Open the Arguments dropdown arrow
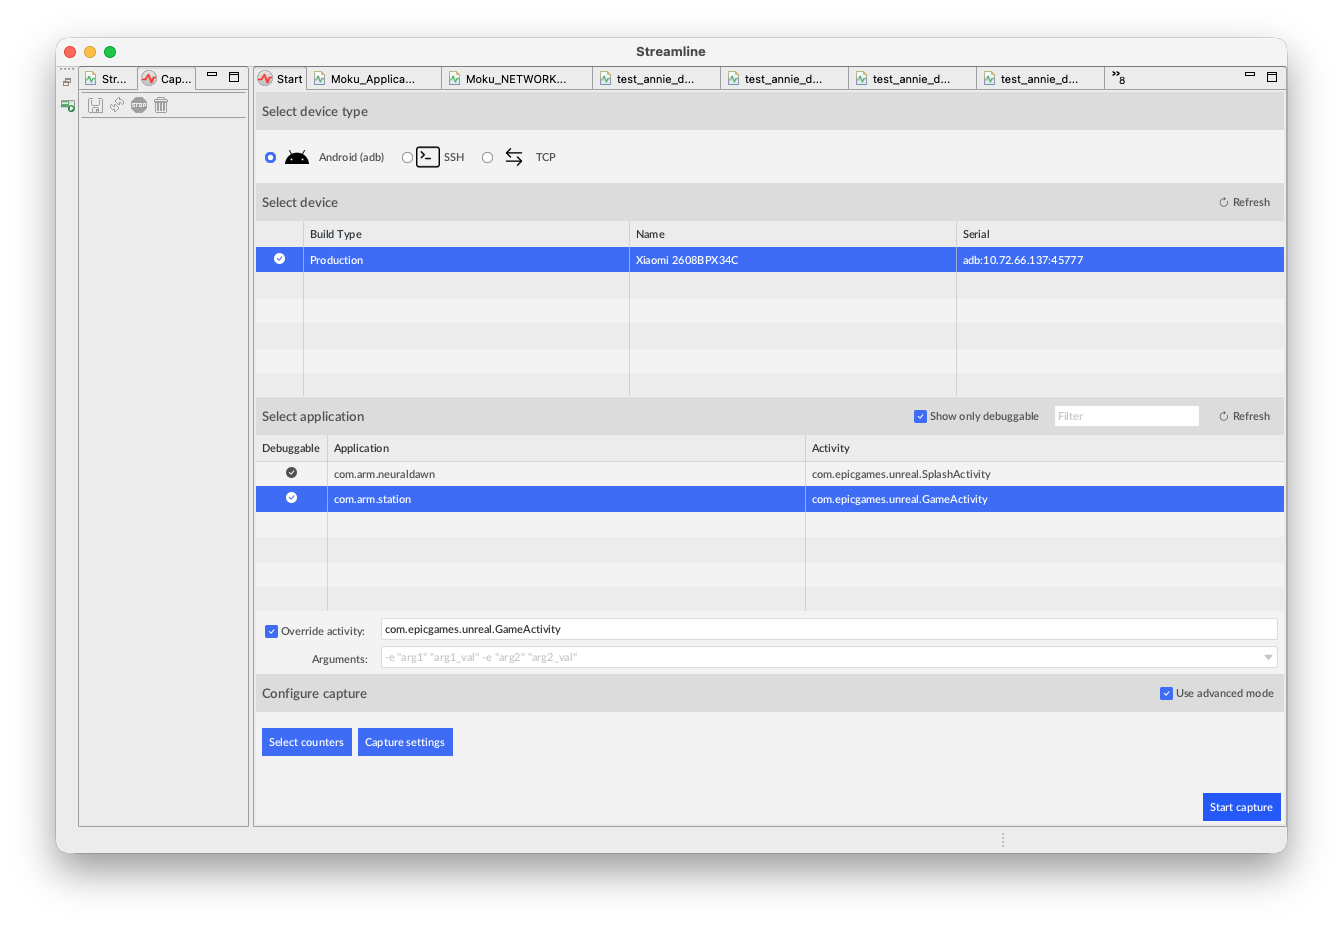 click(1268, 657)
